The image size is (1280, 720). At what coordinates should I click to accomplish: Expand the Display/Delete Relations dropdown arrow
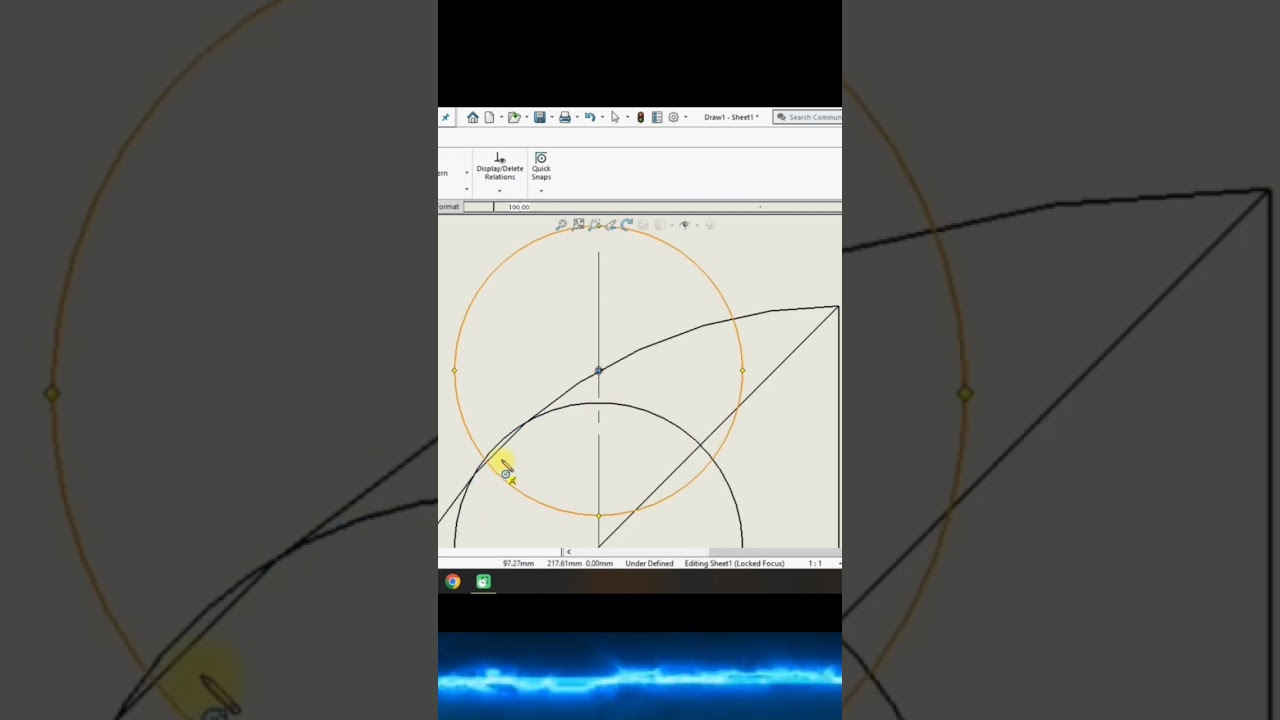[499, 191]
